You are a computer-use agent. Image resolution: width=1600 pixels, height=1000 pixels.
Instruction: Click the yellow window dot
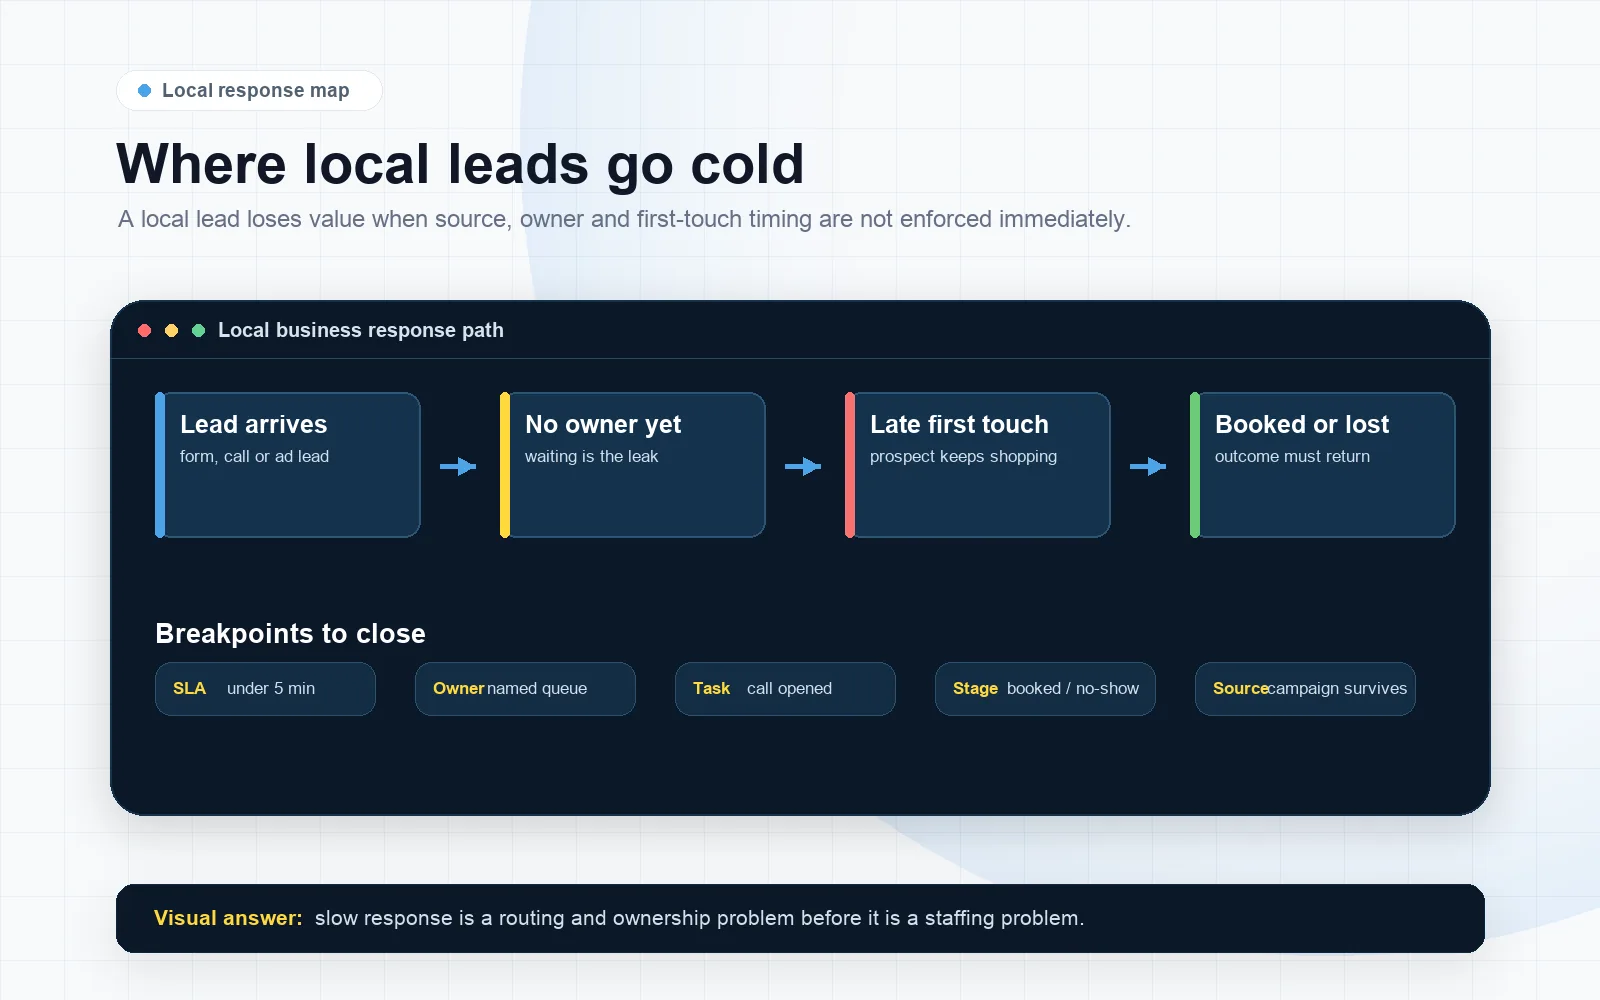[x=171, y=330]
